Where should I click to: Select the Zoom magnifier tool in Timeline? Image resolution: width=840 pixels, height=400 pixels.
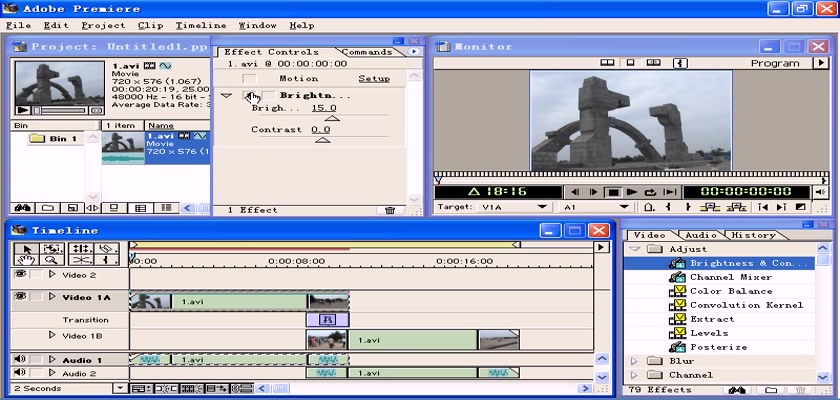point(54,260)
